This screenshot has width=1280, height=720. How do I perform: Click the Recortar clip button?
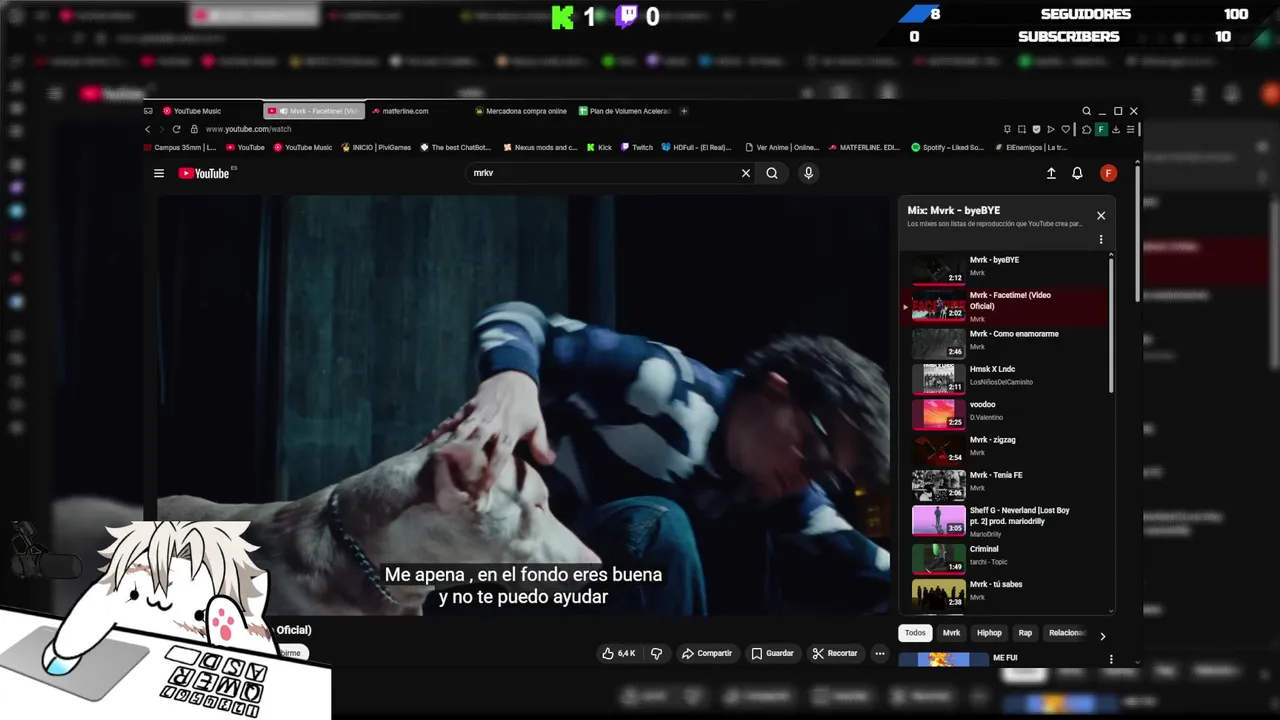point(835,653)
